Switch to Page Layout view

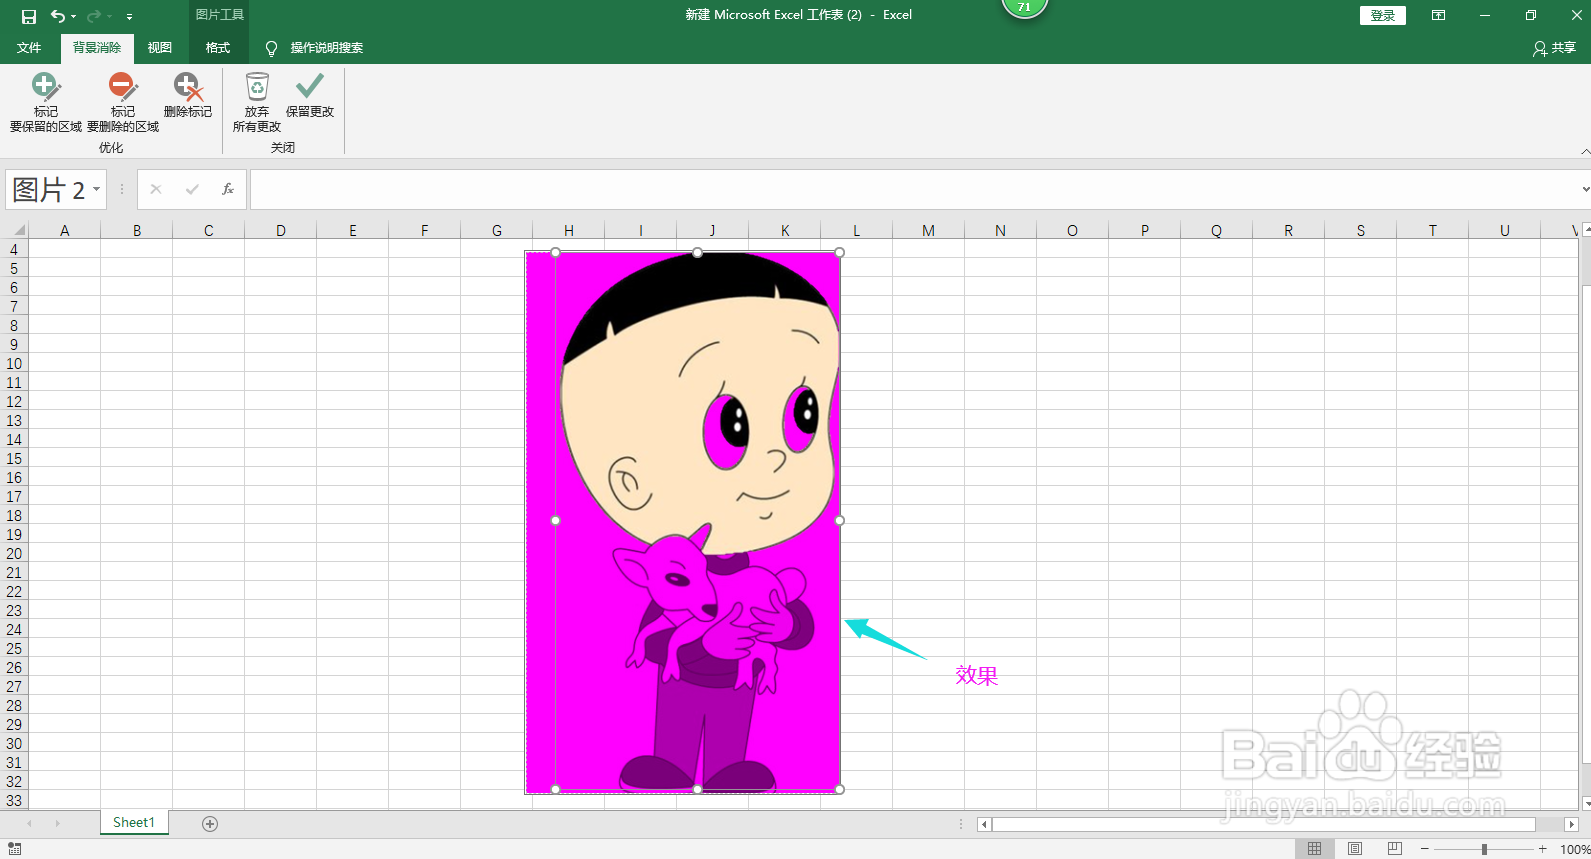pyautogui.click(x=1355, y=849)
